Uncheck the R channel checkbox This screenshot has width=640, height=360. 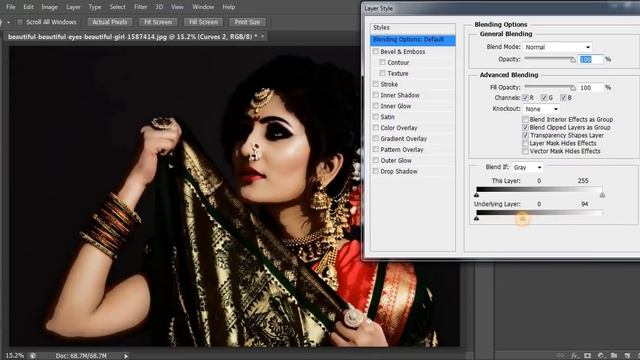coord(525,98)
